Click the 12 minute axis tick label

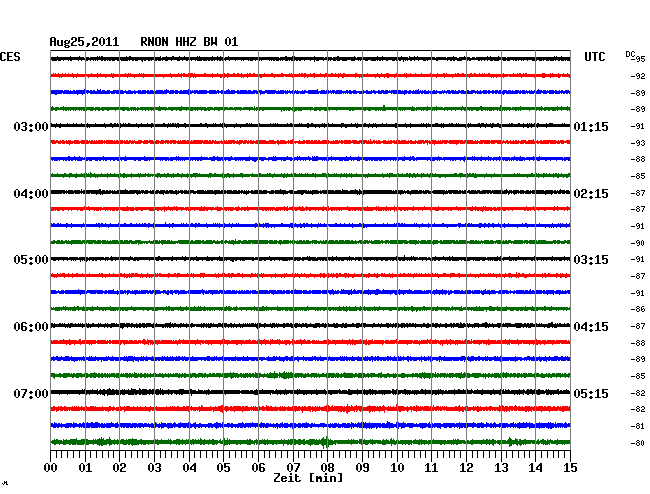[466, 468]
